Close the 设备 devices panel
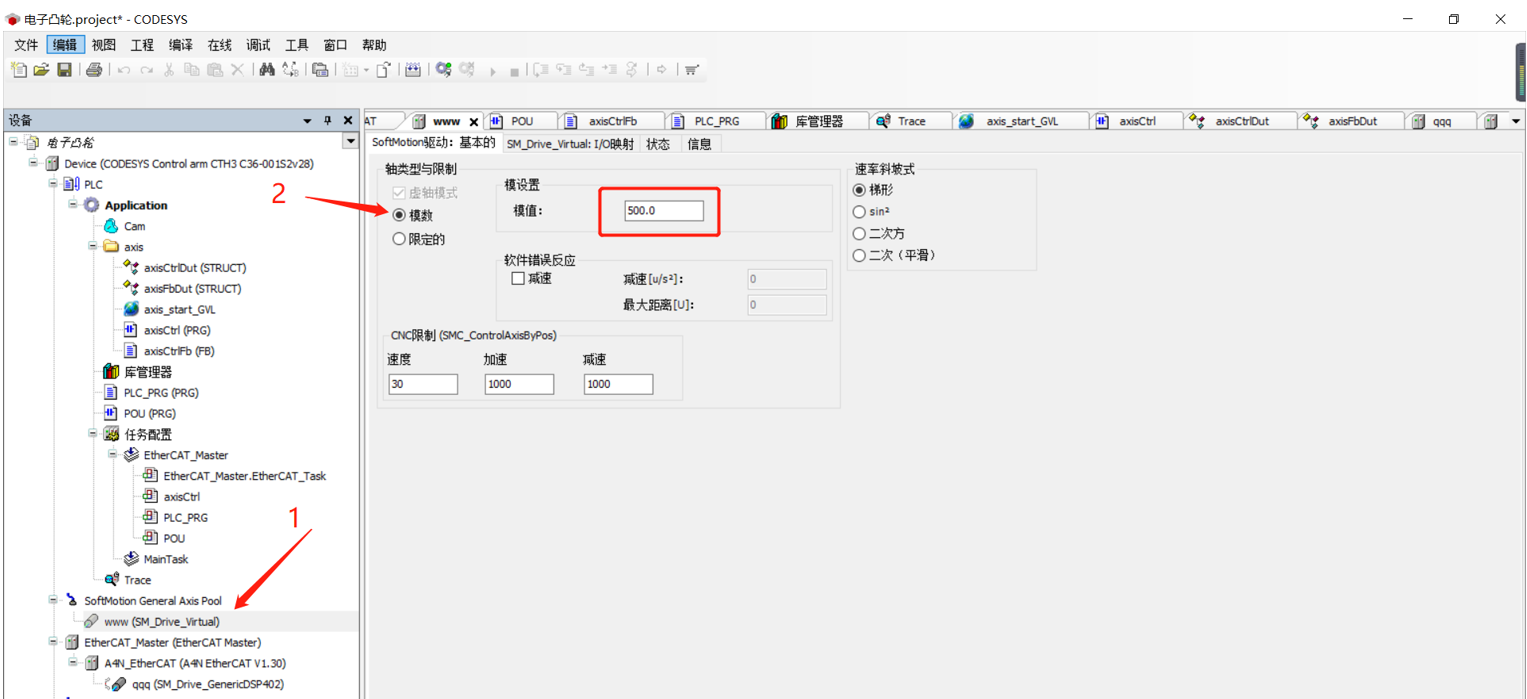The height and width of the screenshot is (699, 1527). click(348, 120)
